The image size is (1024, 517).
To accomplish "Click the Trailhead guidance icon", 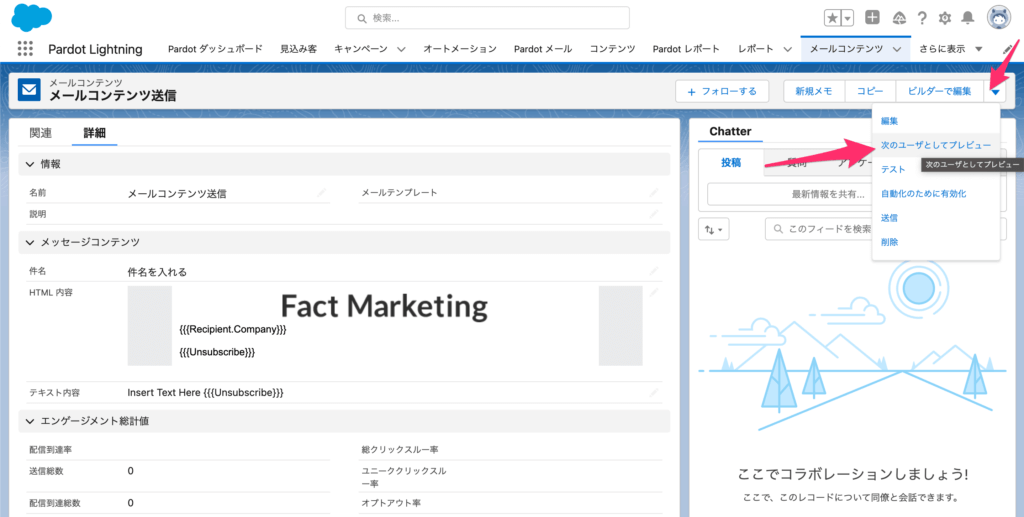I will (x=899, y=18).
